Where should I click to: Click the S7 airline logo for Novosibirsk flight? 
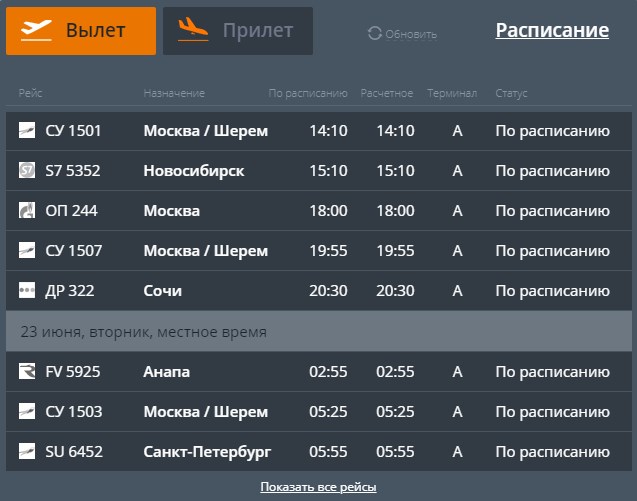[x=27, y=171]
